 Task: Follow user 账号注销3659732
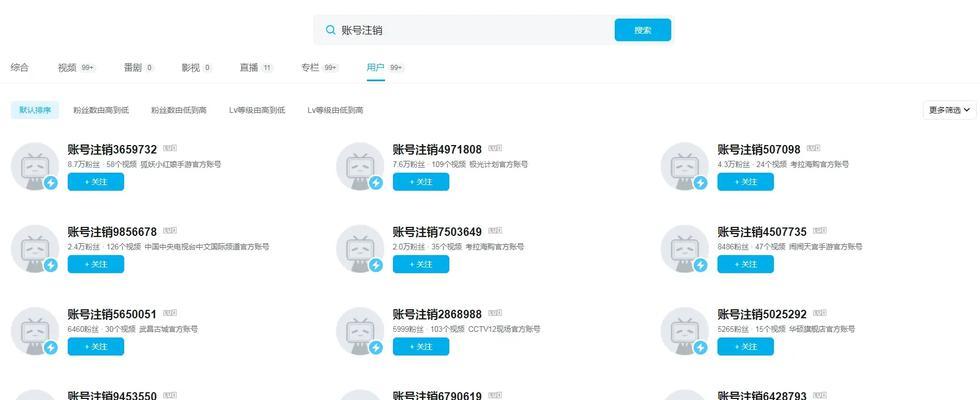[96, 182]
